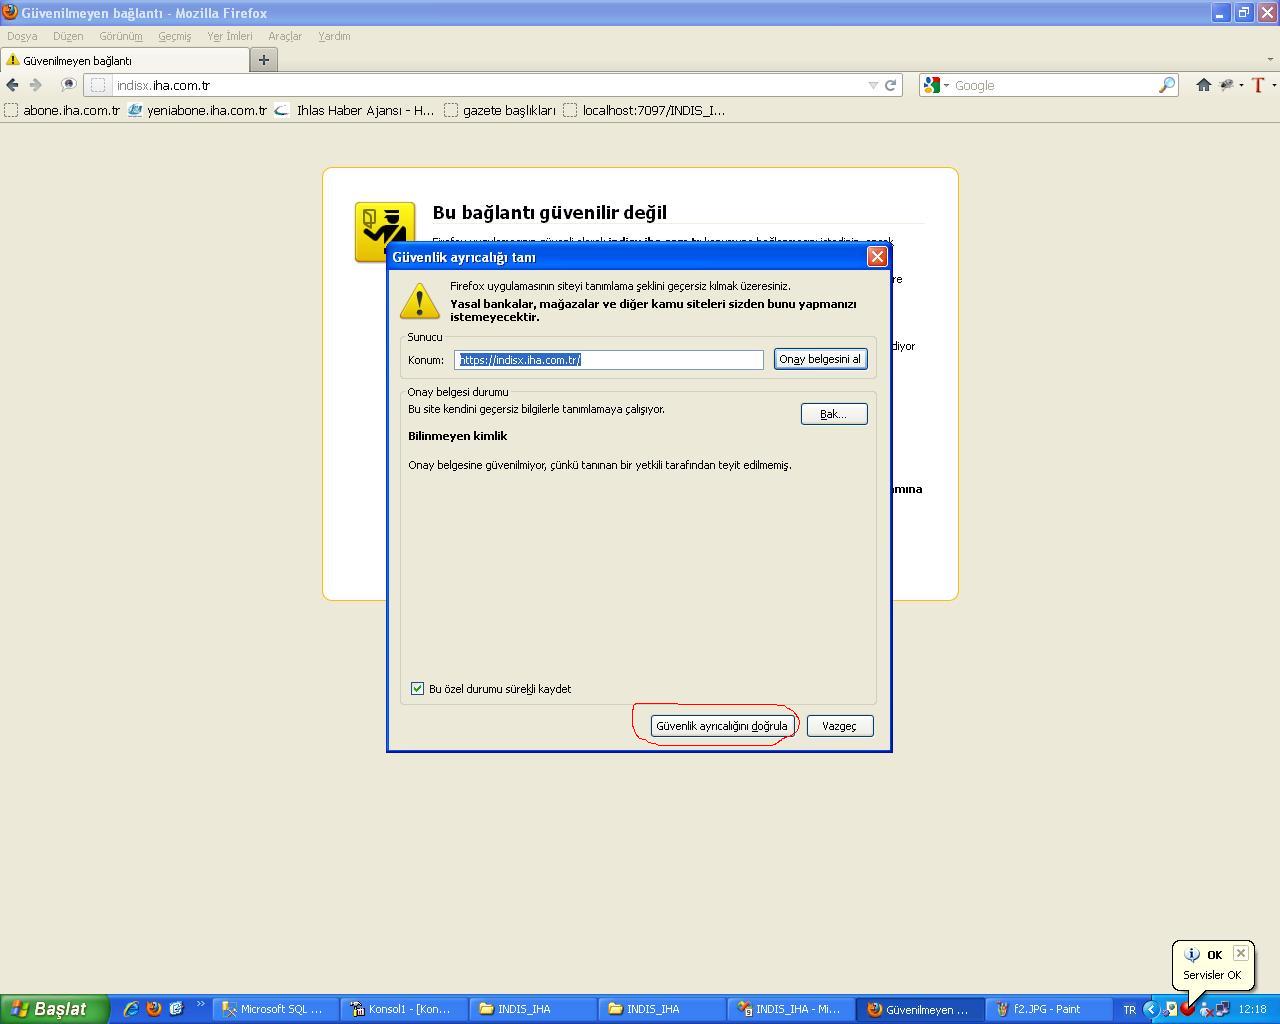Click Onay belgesini al button
The height and width of the screenshot is (1024, 1280).
(x=820, y=359)
